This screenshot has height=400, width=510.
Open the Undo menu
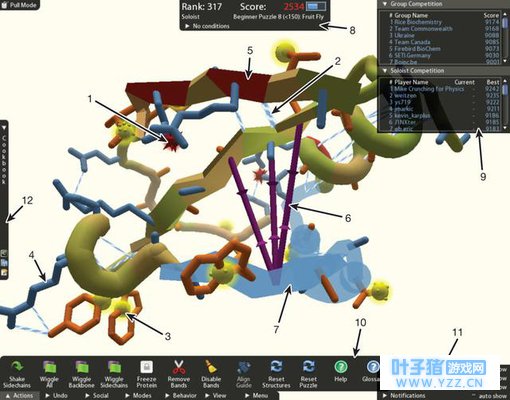click(x=56, y=396)
